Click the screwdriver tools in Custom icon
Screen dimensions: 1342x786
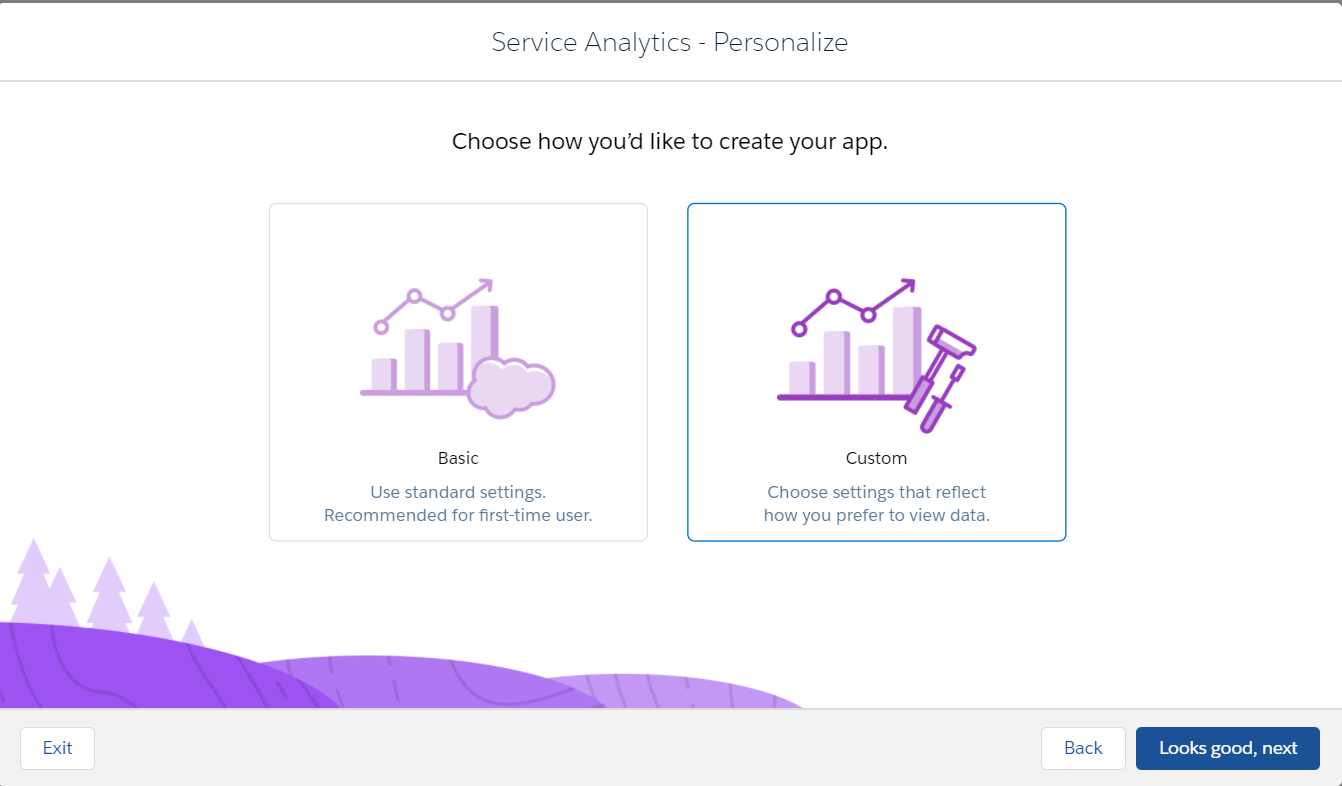[x=939, y=379]
